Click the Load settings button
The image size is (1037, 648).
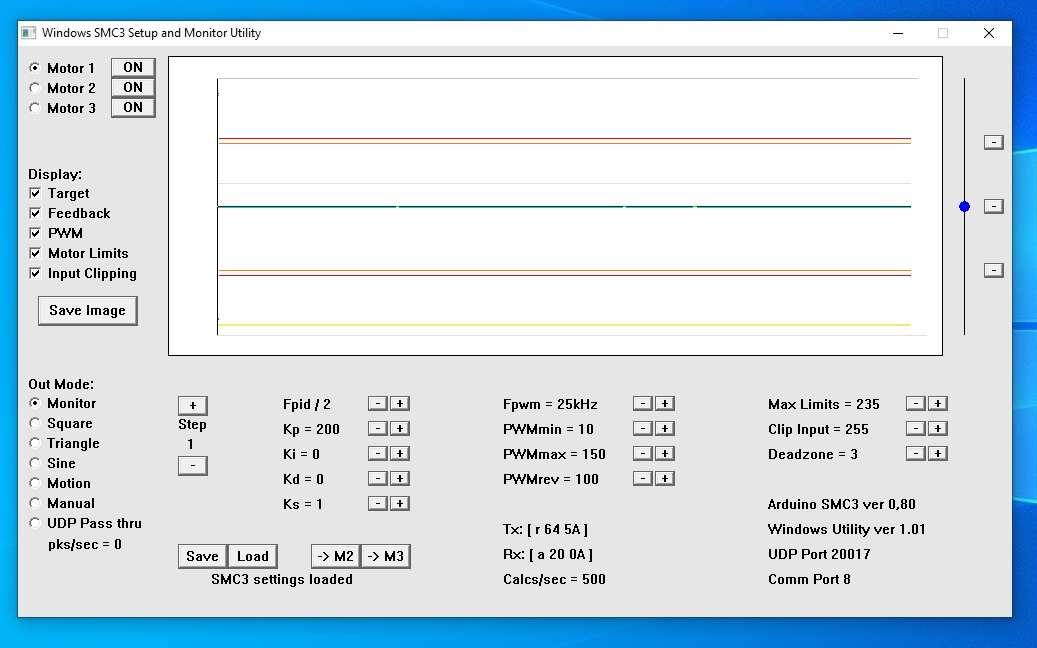(x=253, y=557)
